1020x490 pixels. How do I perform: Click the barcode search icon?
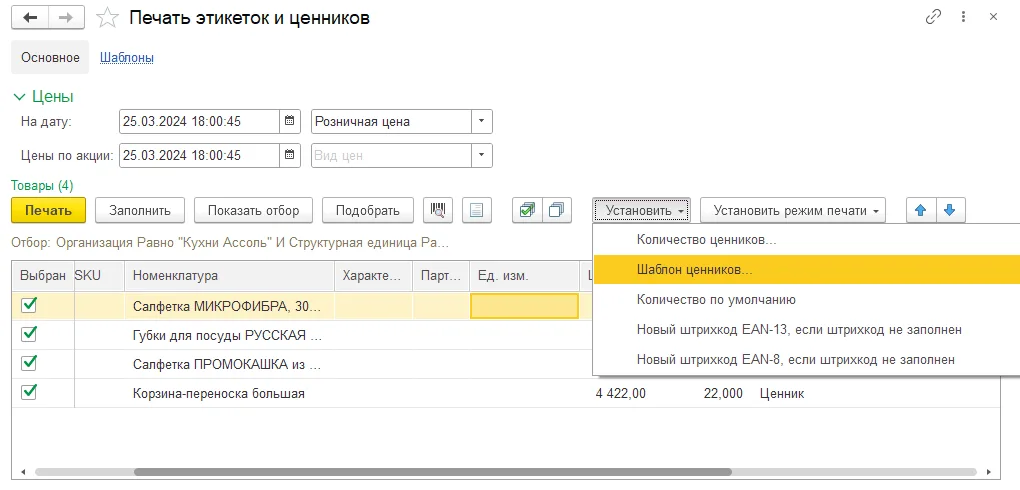point(438,210)
